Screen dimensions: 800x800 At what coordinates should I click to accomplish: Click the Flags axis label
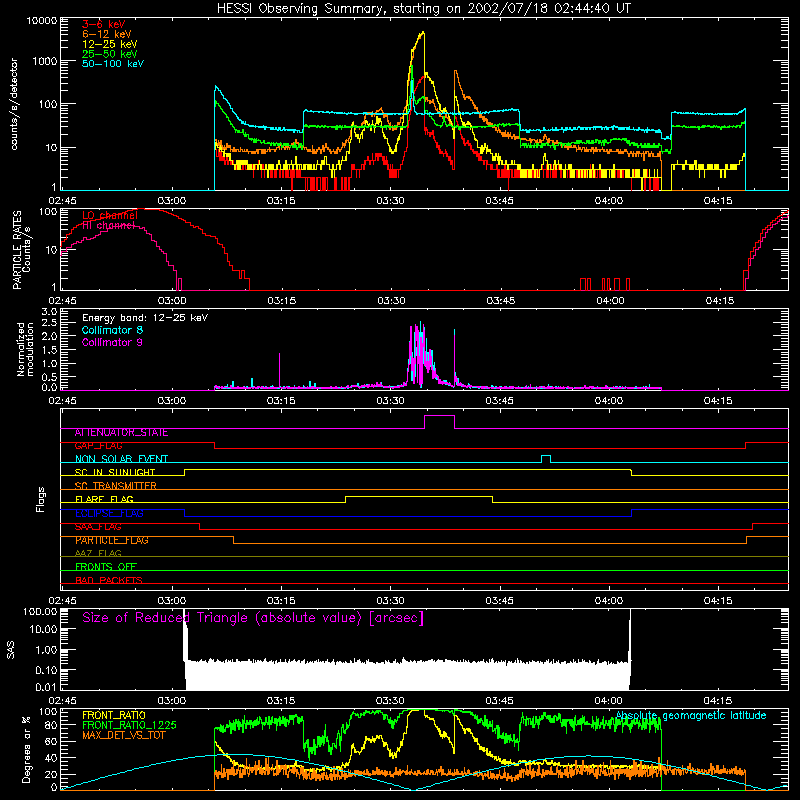(40, 499)
